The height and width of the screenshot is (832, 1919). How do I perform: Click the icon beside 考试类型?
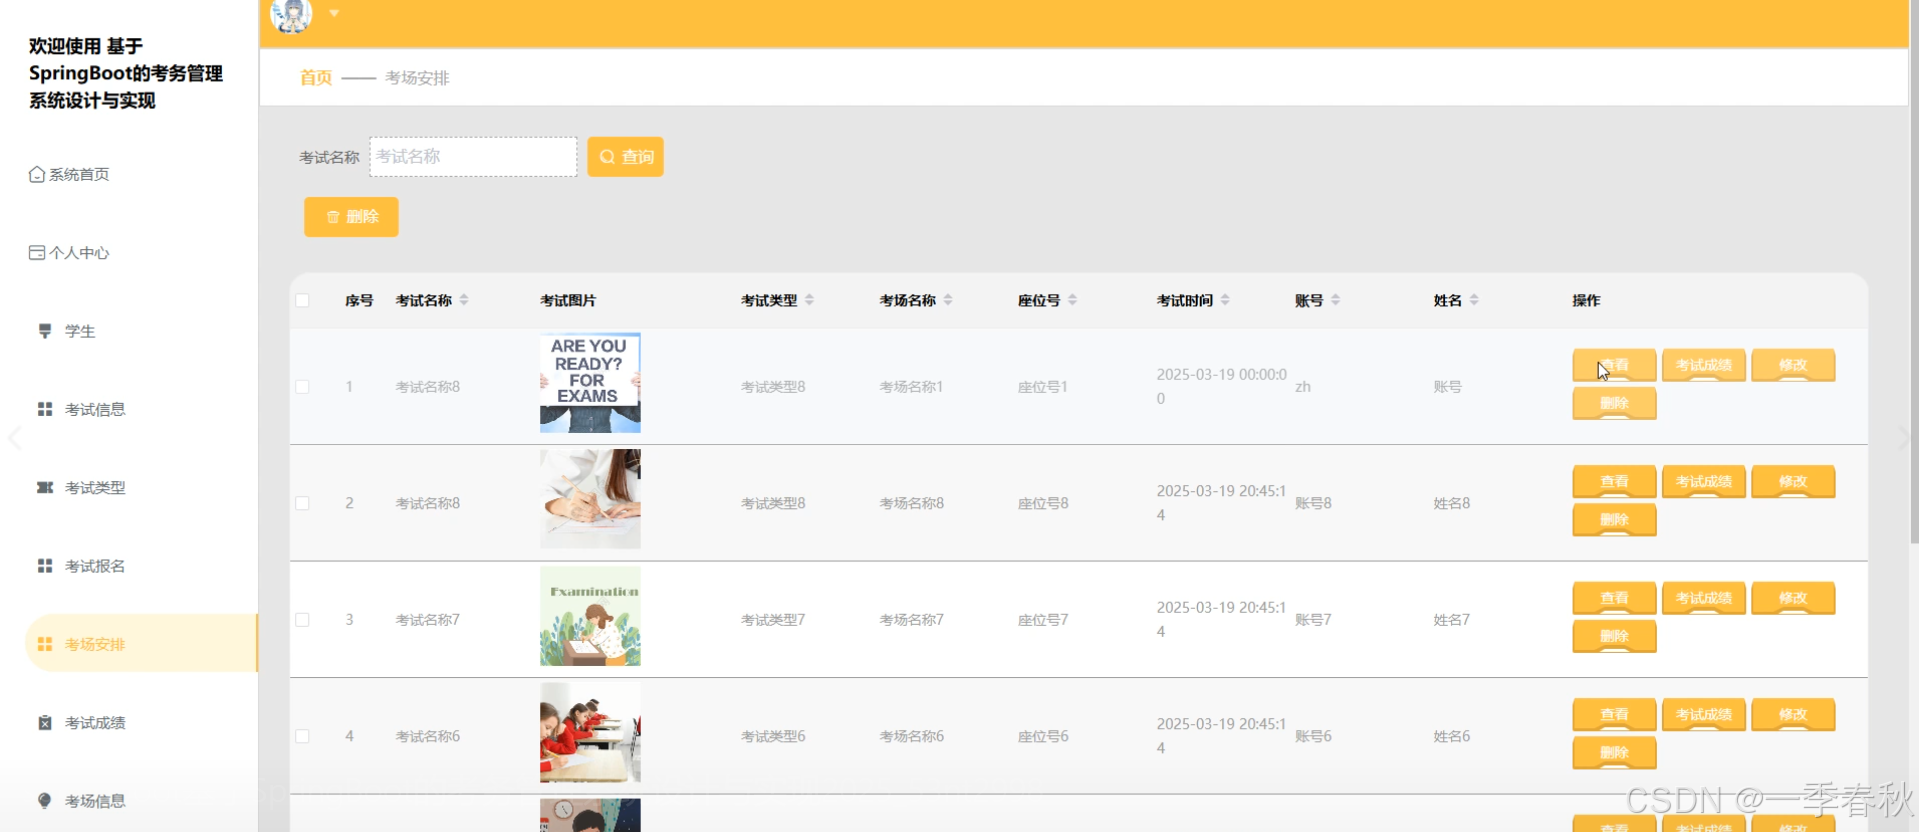tap(45, 488)
